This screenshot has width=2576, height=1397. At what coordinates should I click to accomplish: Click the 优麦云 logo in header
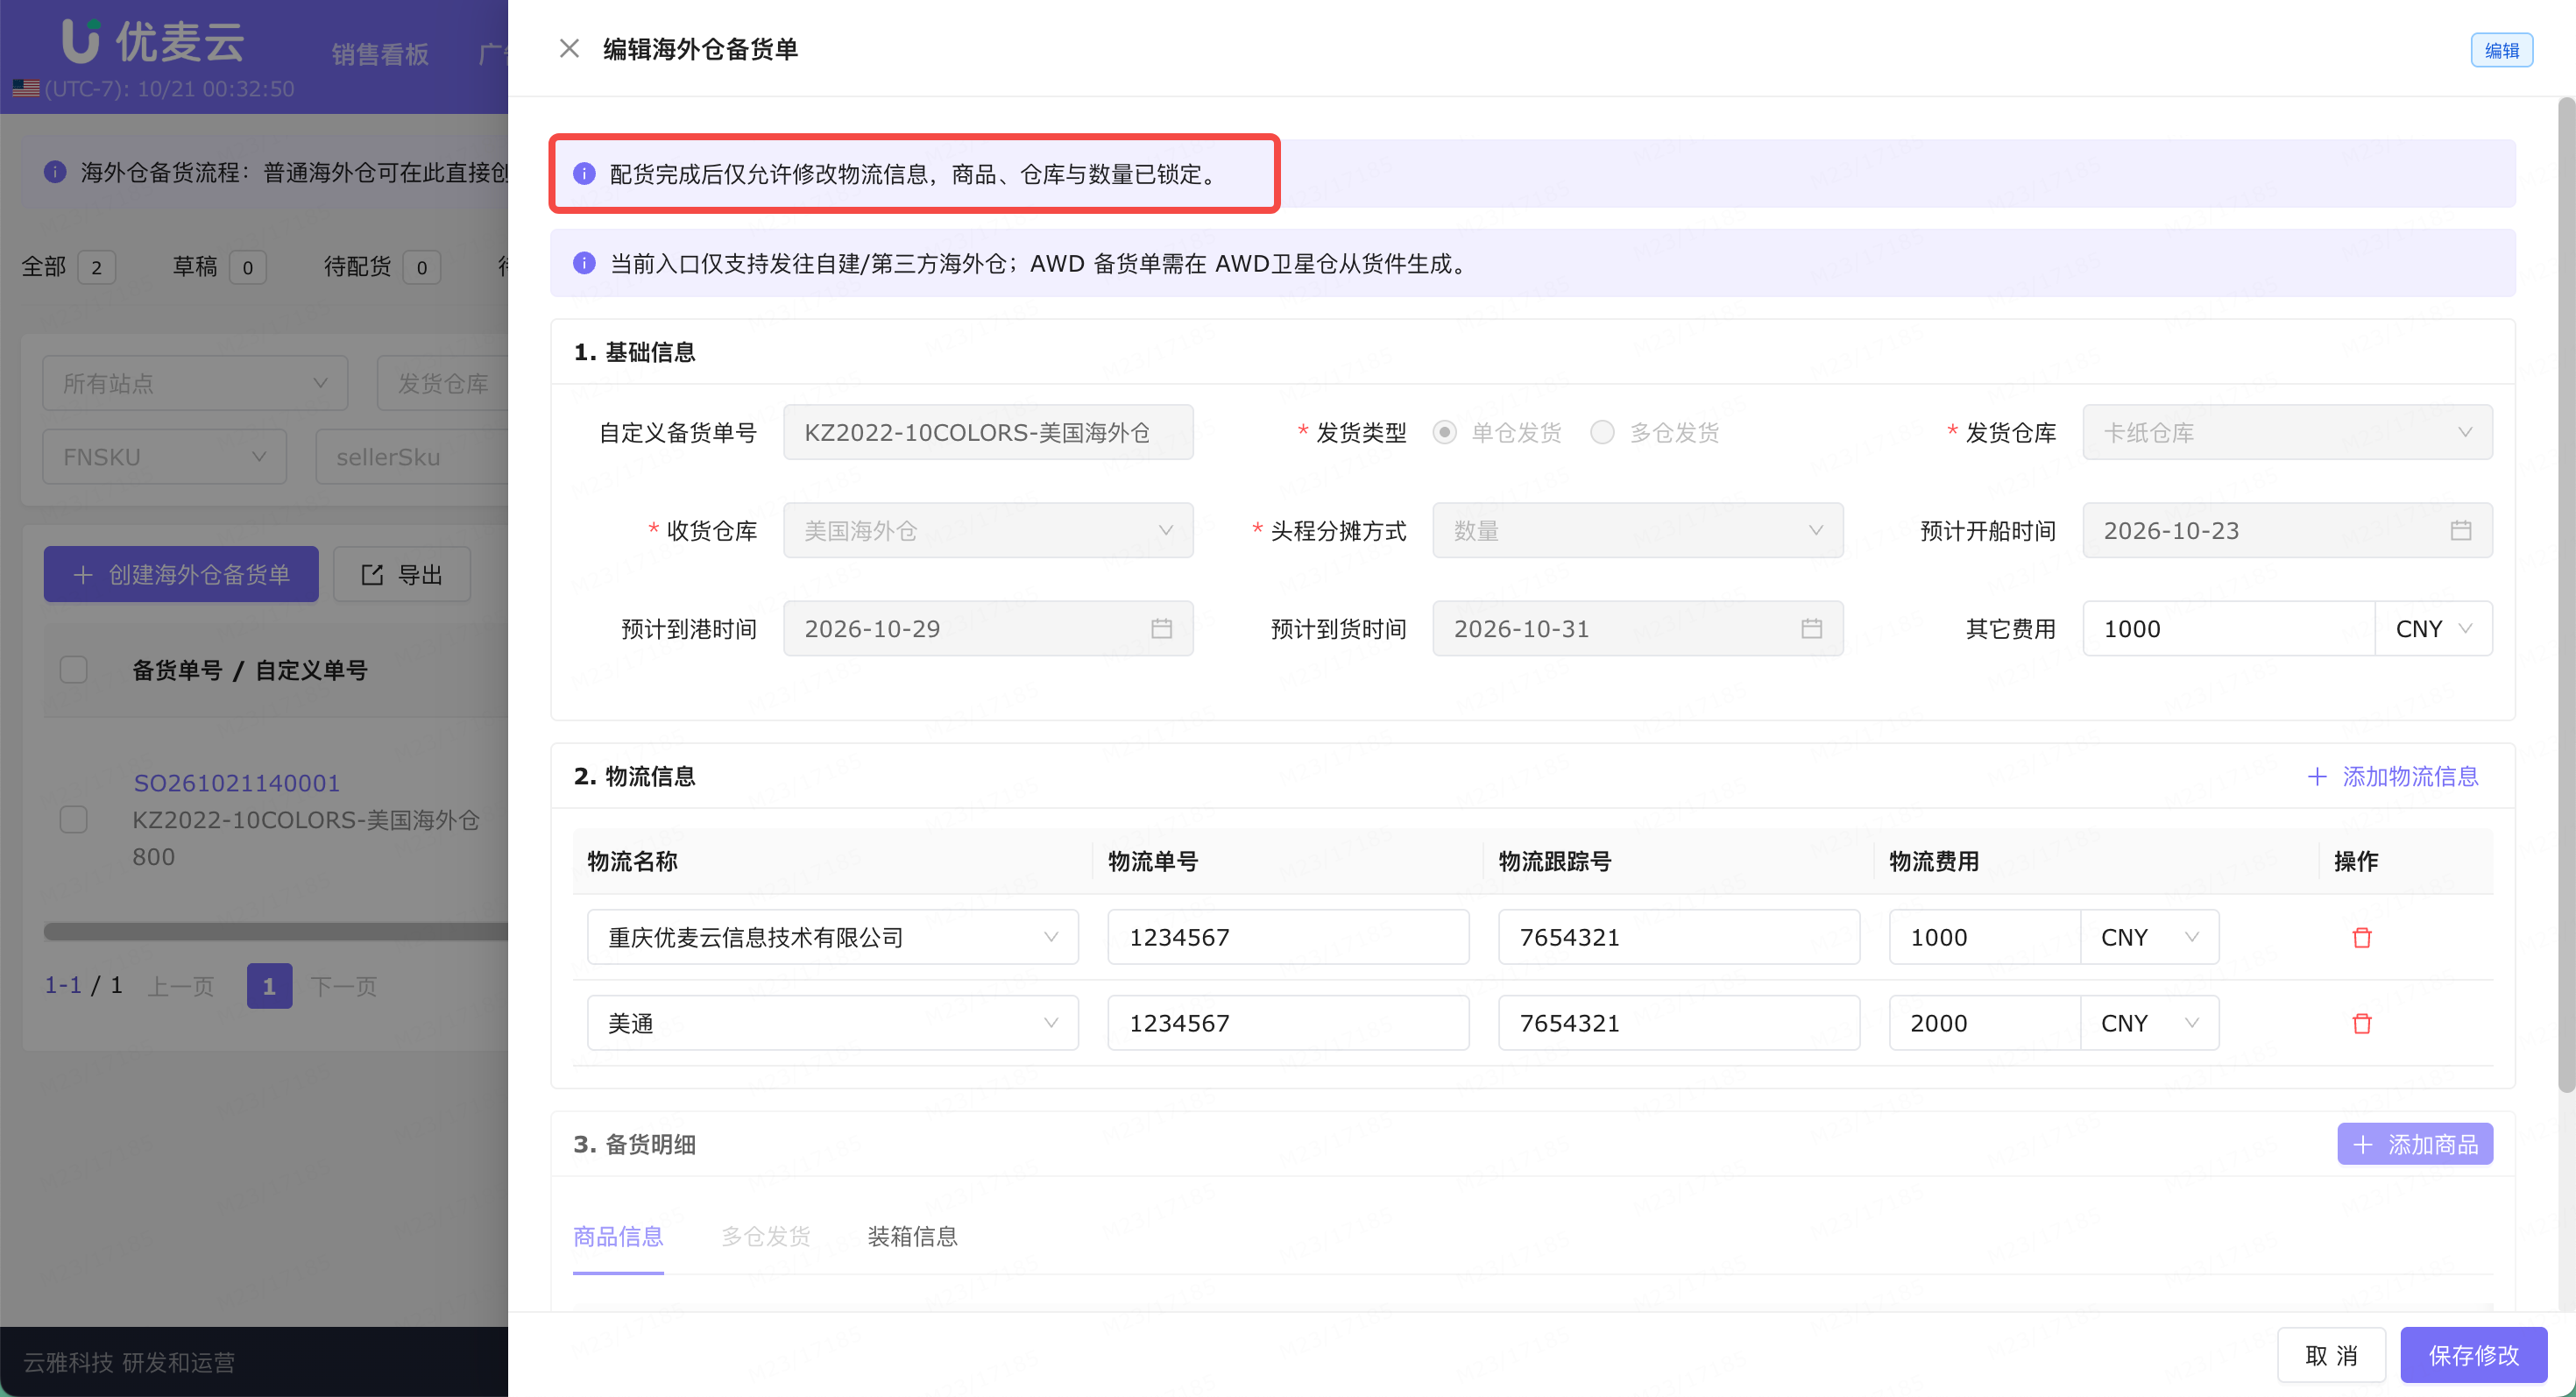[153, 41]
